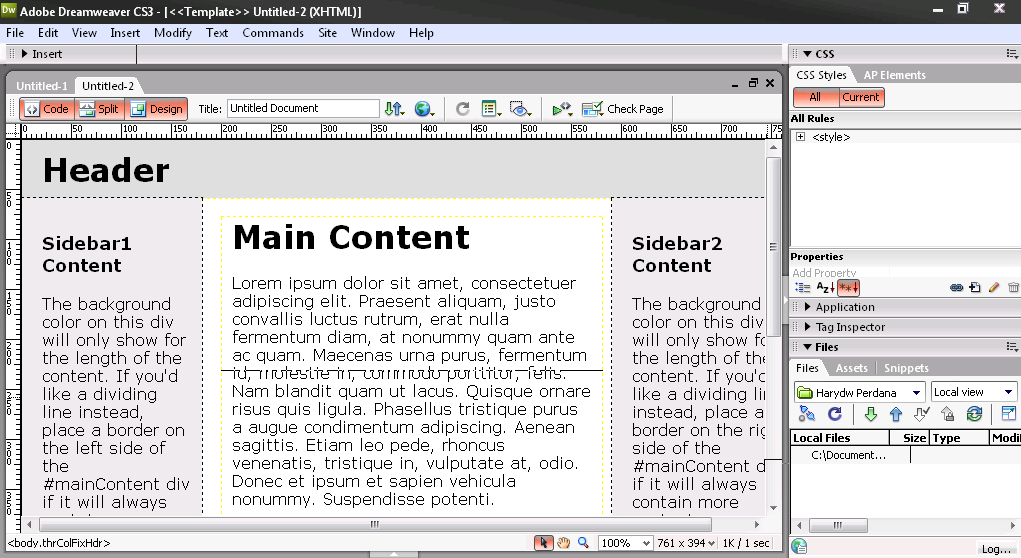Image resolution: width=1021 pixels, height=558 pixels.
Task: Toggle Current mode in CSS Styles
Action: (861, 97)
